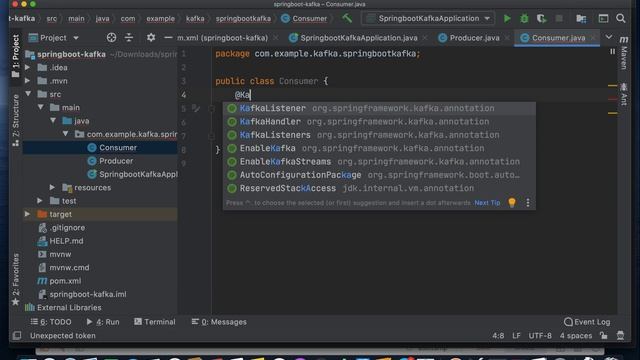Choose KafkaHandler completion suggestion
The height and width of the screenshot is (360, 640).
tap(379, 122)
